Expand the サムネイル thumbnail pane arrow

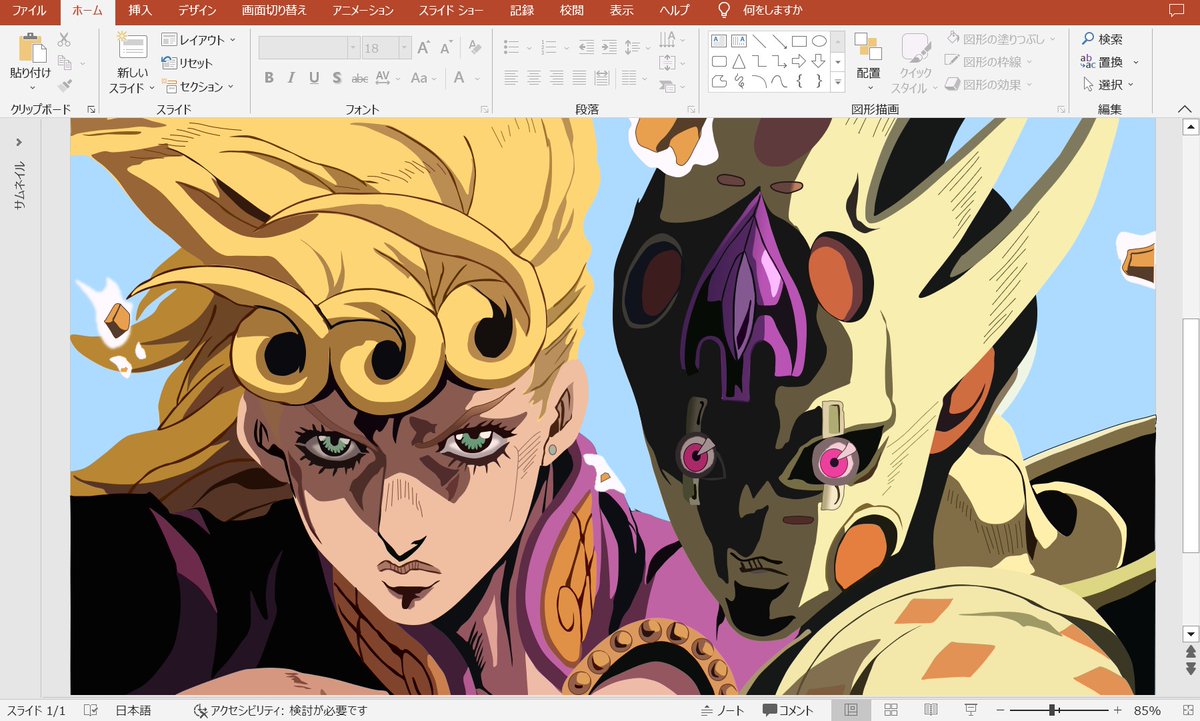[20, 141]
